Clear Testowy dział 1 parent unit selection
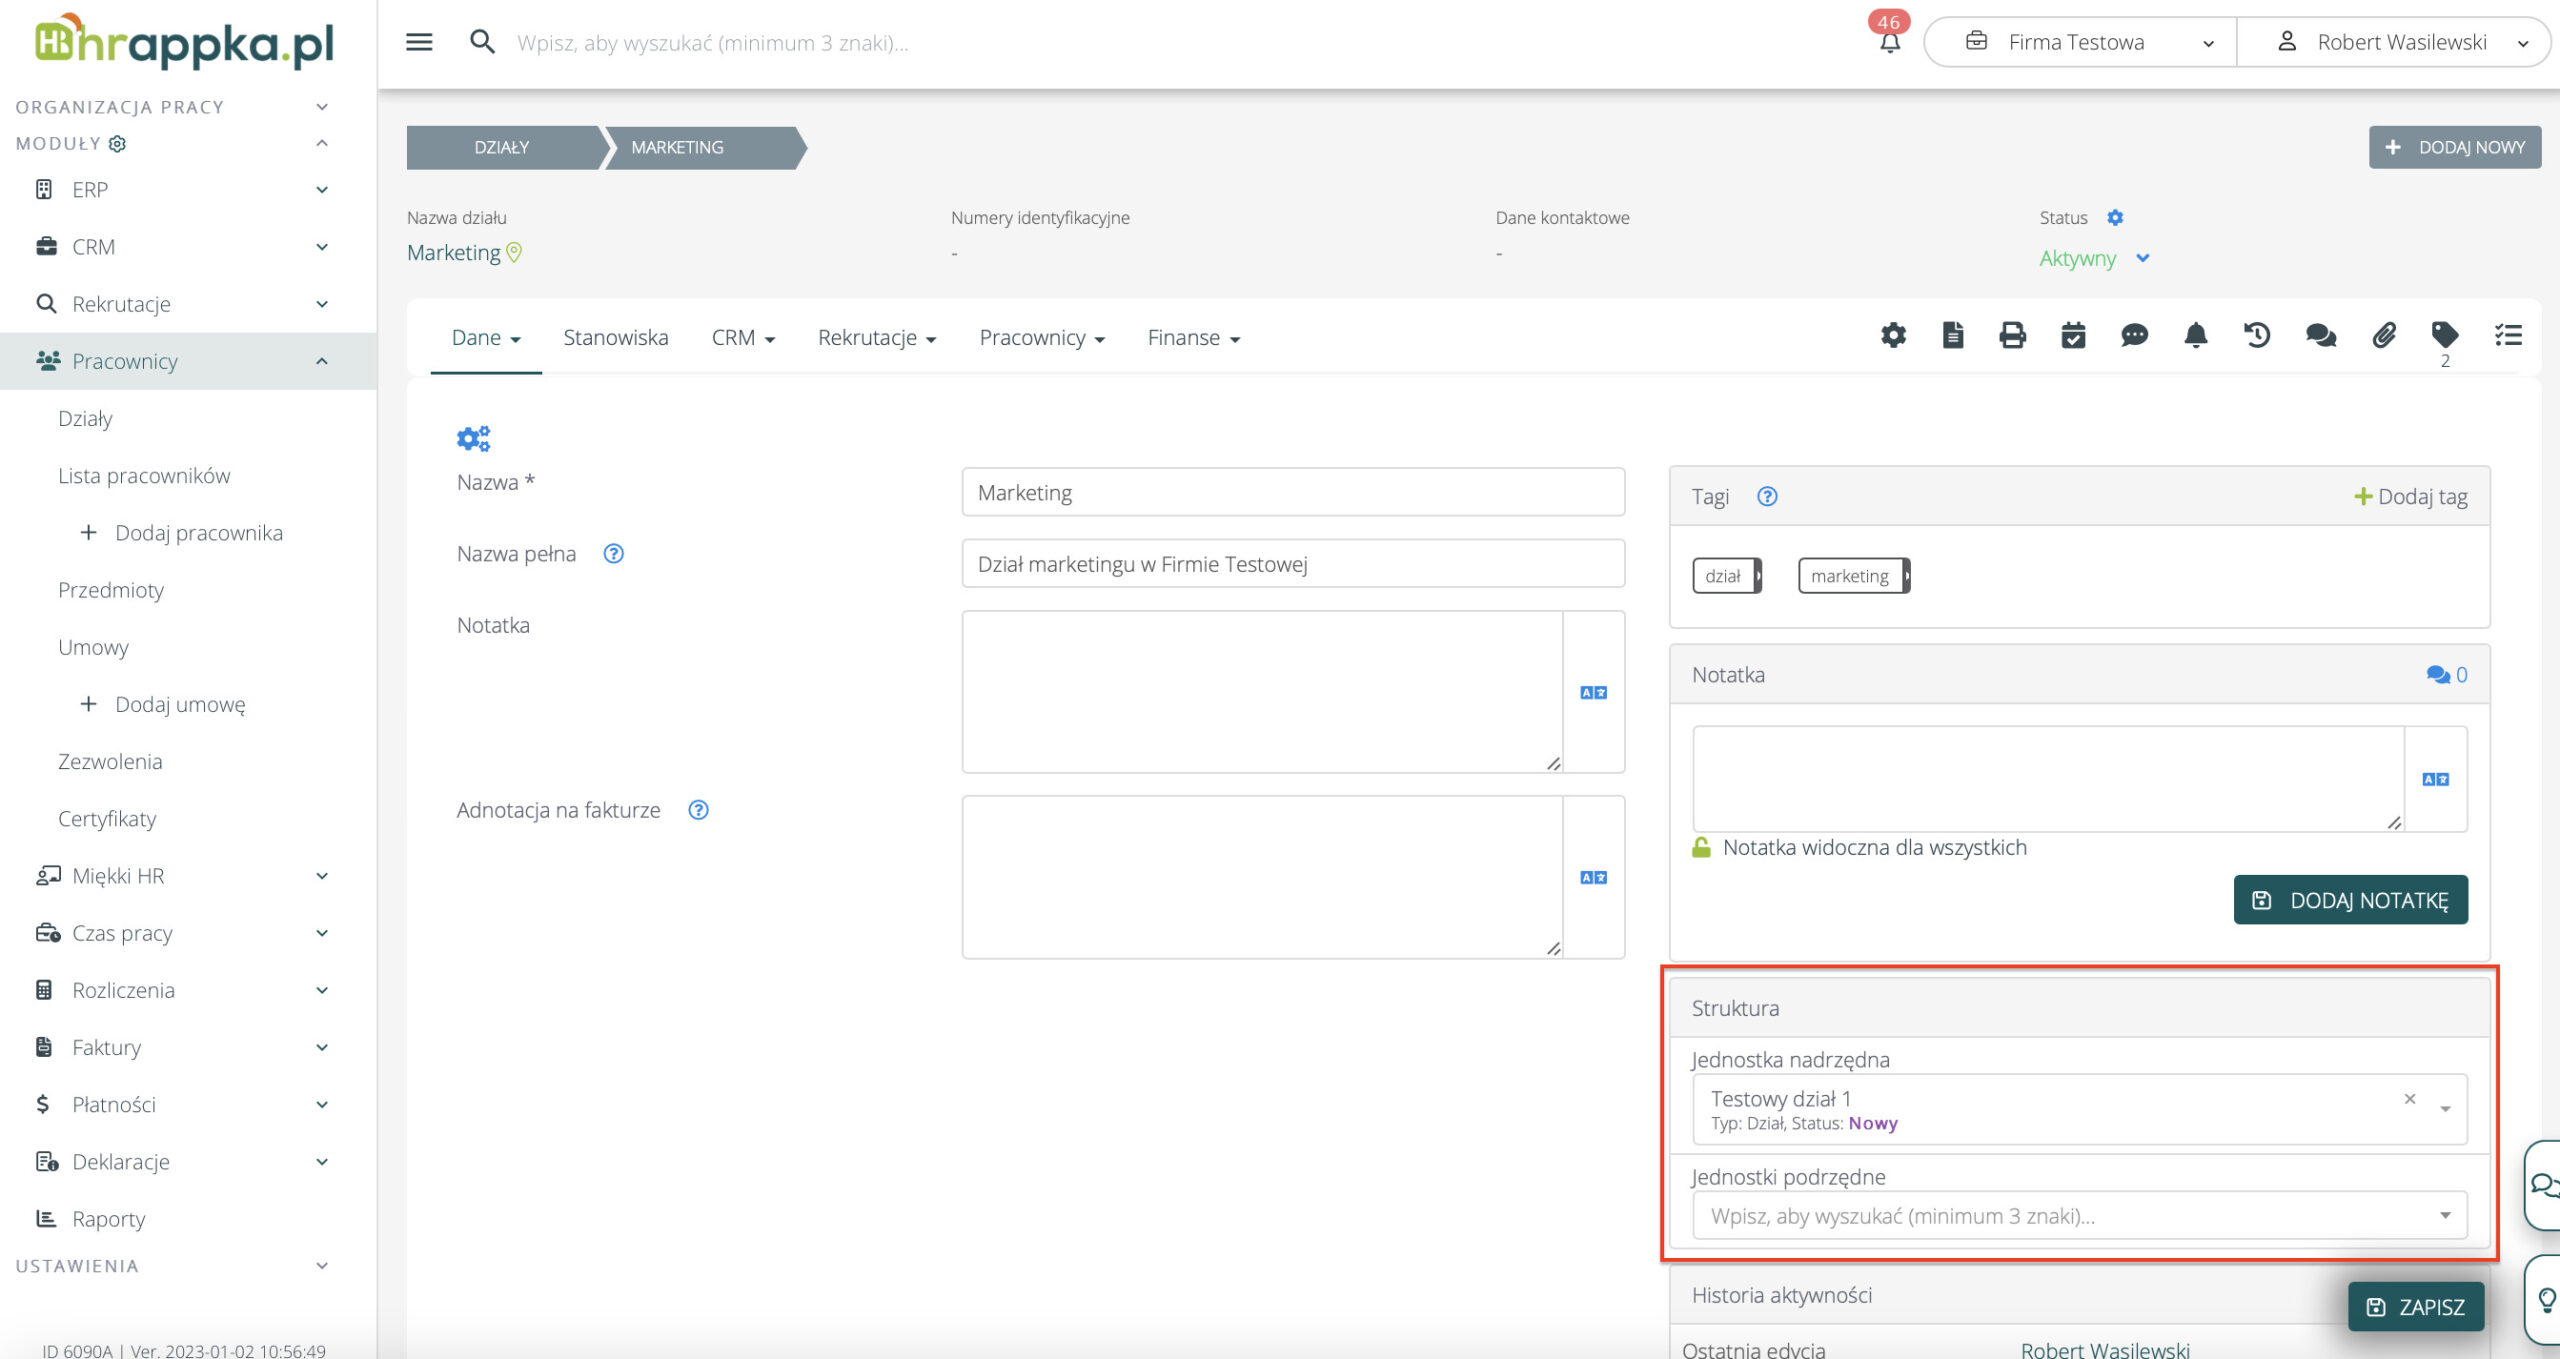 click(2410, 1098)
